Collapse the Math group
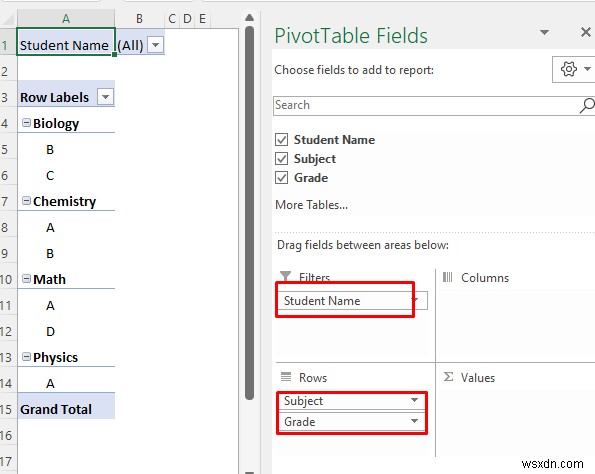The height and width of the screenshot is (474, 595). tap(26, 279)
